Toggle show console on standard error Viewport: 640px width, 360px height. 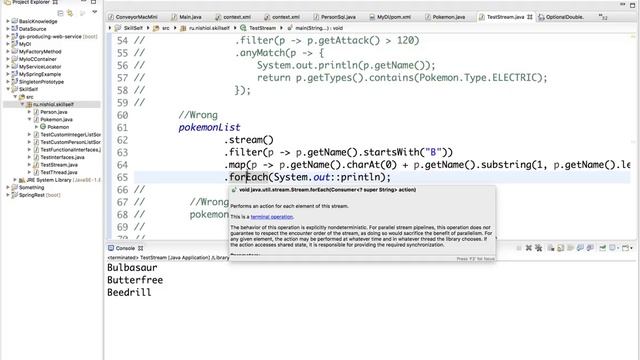click(x=590, y=248)
